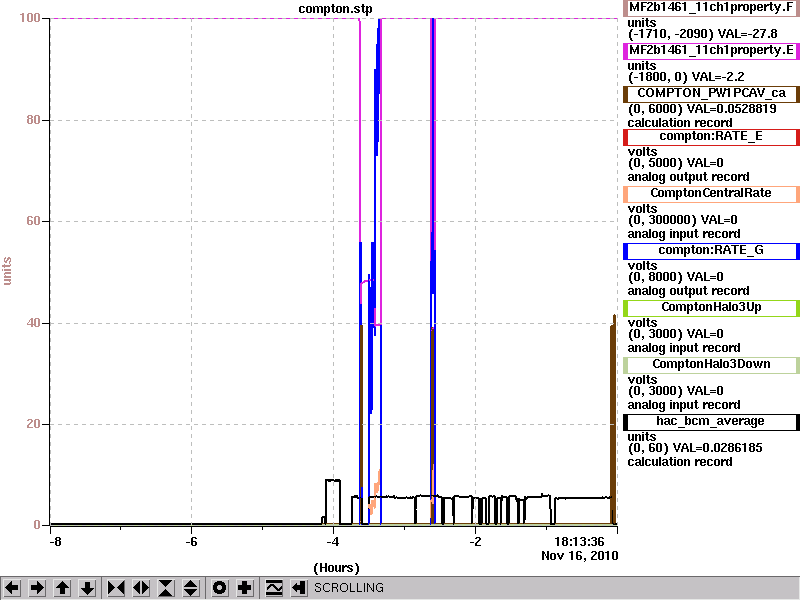The width and height of the screenshot is (800, 600).
Task: Select the pale green ComptonHalo3Down legend box
Action: click(711, 365)
